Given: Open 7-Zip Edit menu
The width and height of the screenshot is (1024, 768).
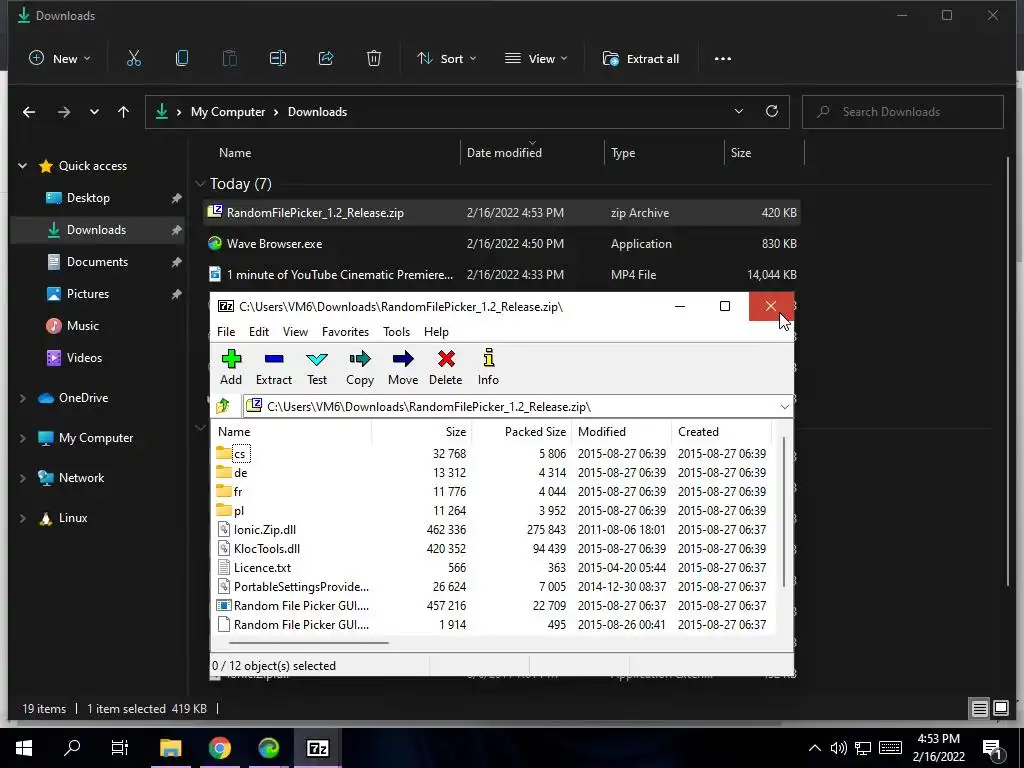Looking at the screenshot, I should tap(259, 332).
